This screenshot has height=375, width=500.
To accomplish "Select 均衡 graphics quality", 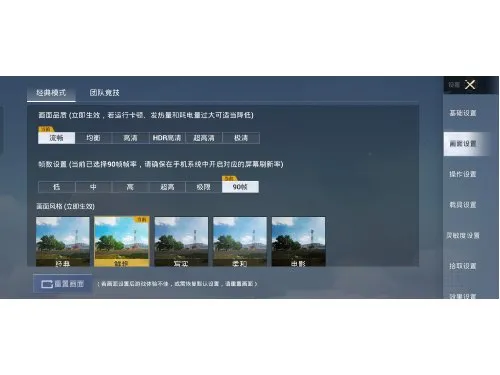I will point(93,138).
